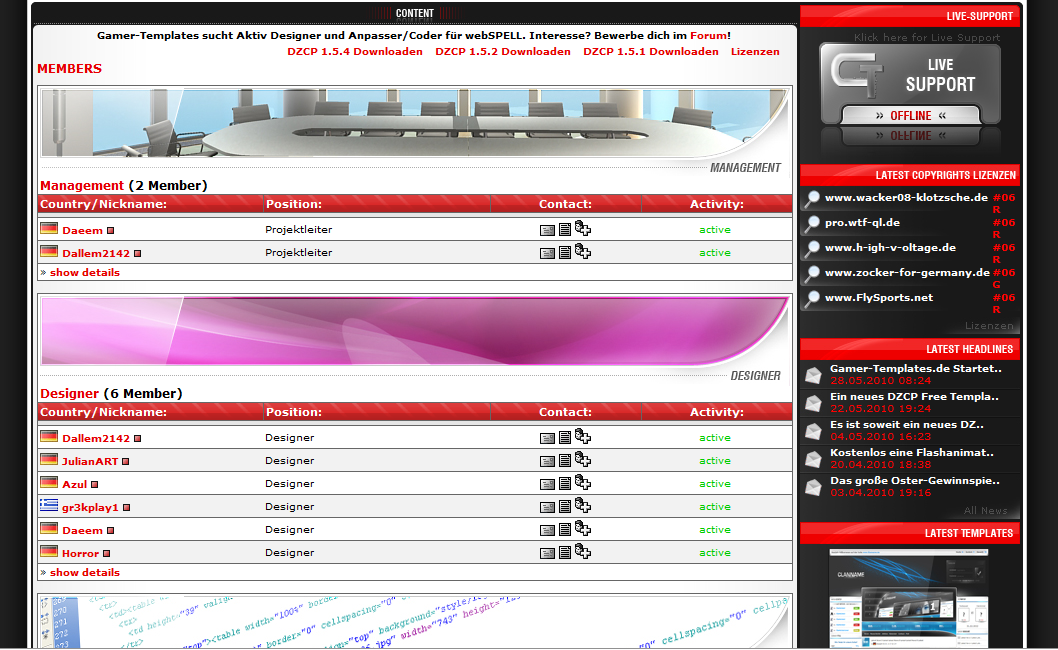Click magnifier icon beside pro.wtf-ql.de
The image size is (1058, 650).
[812, 223]
